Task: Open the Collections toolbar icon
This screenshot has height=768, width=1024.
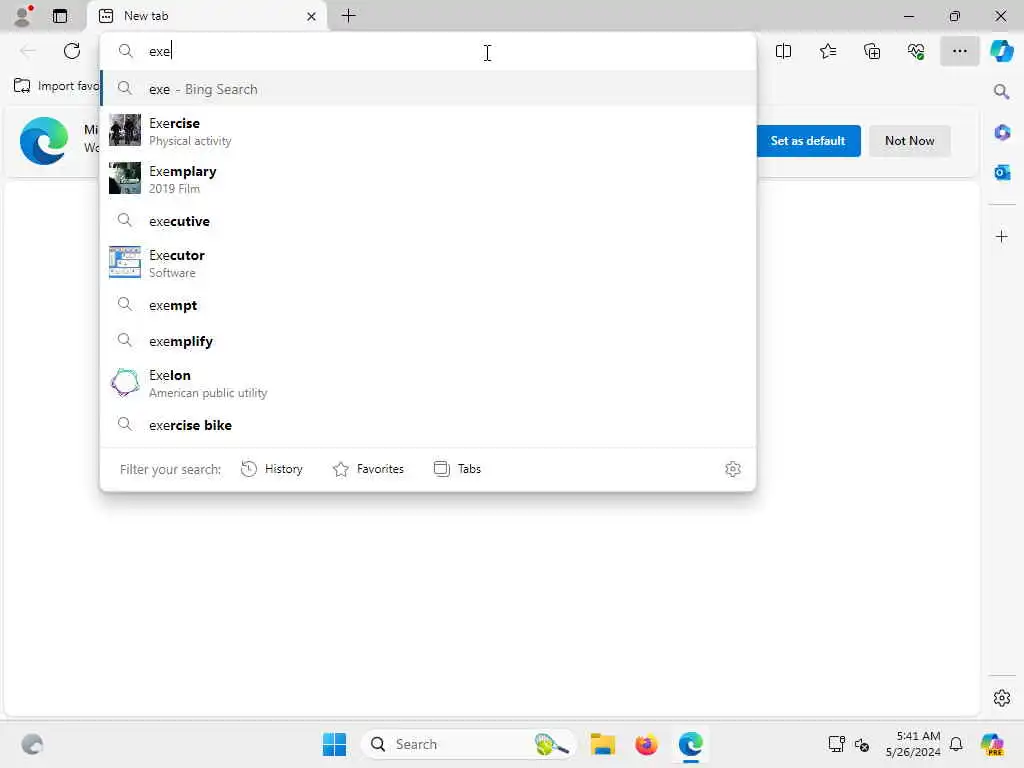Action: 872,51
